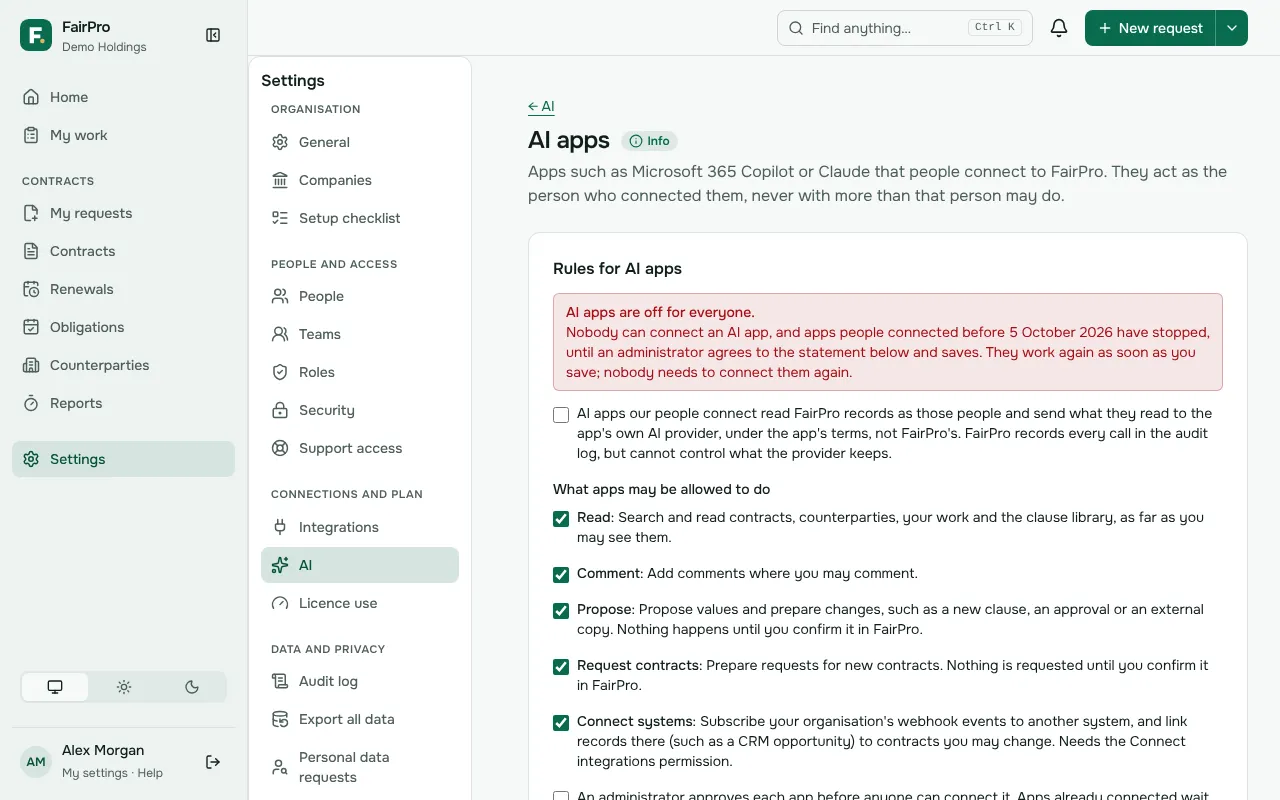Click the My work clipboard icon
1280x800 pixels.
pos(31,135)
